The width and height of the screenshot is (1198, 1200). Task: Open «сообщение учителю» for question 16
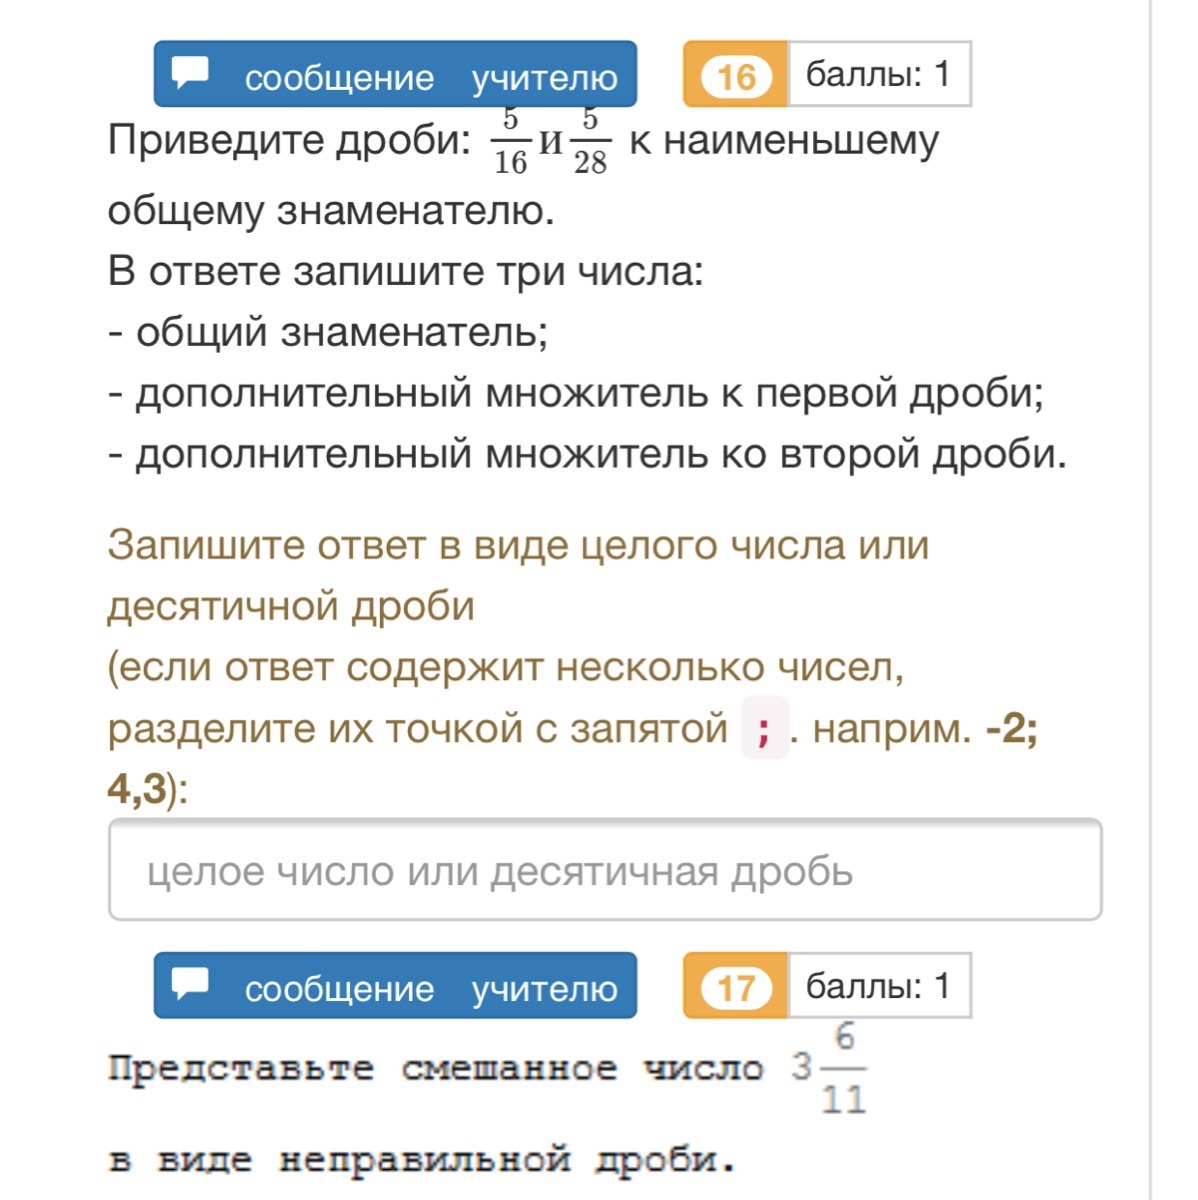(x=395, y=74)
